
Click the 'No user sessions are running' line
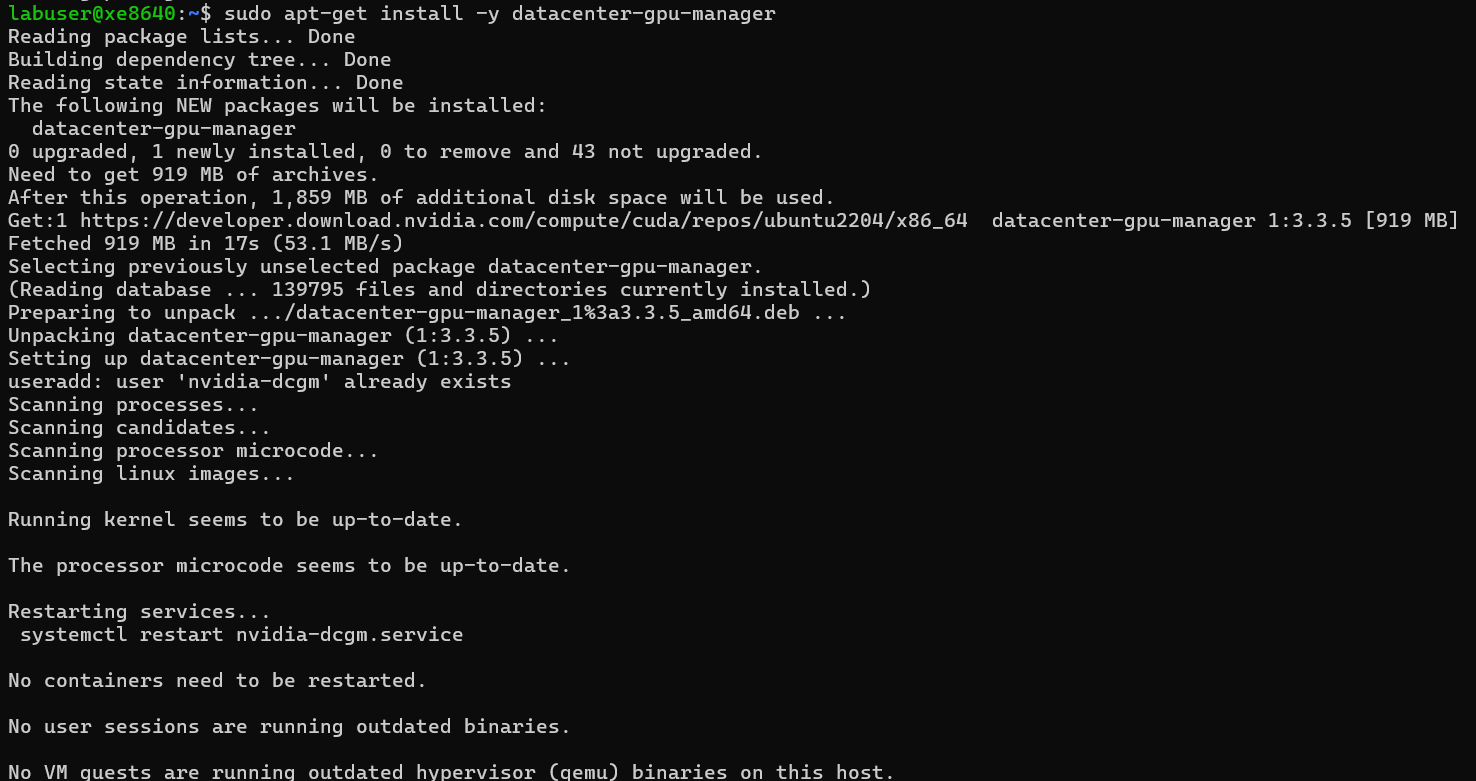[289, 727]
